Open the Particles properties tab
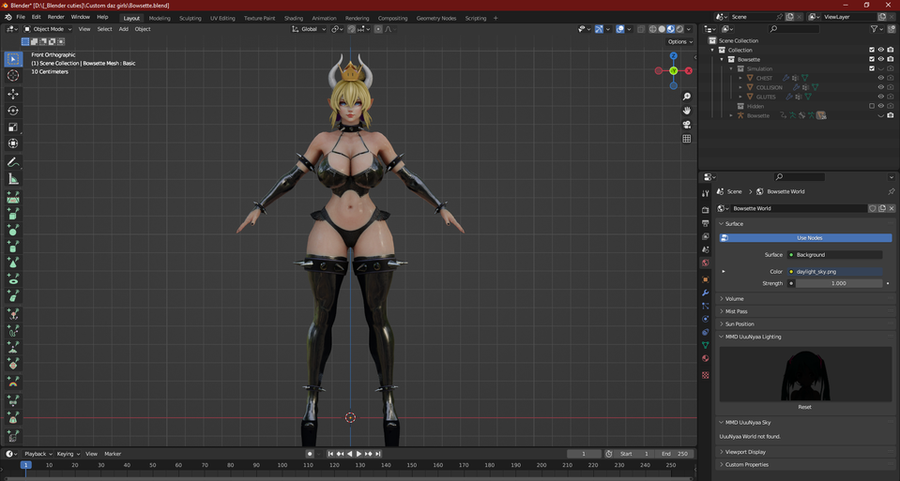The height and width of the screenshot is (481, 900). [705, 306]
